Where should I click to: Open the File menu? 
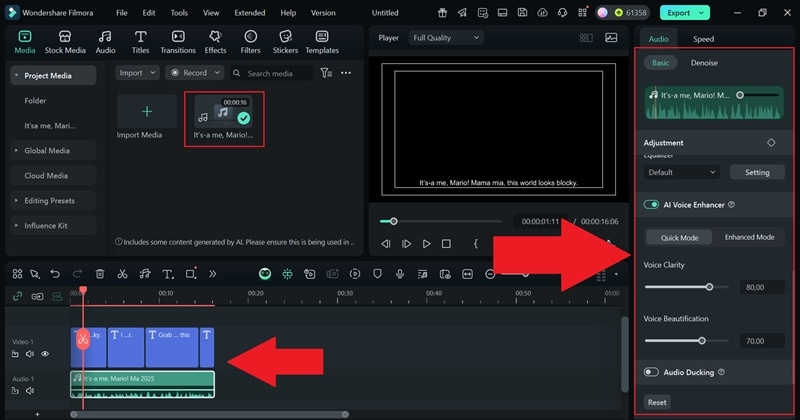click(x=121, y=13)
